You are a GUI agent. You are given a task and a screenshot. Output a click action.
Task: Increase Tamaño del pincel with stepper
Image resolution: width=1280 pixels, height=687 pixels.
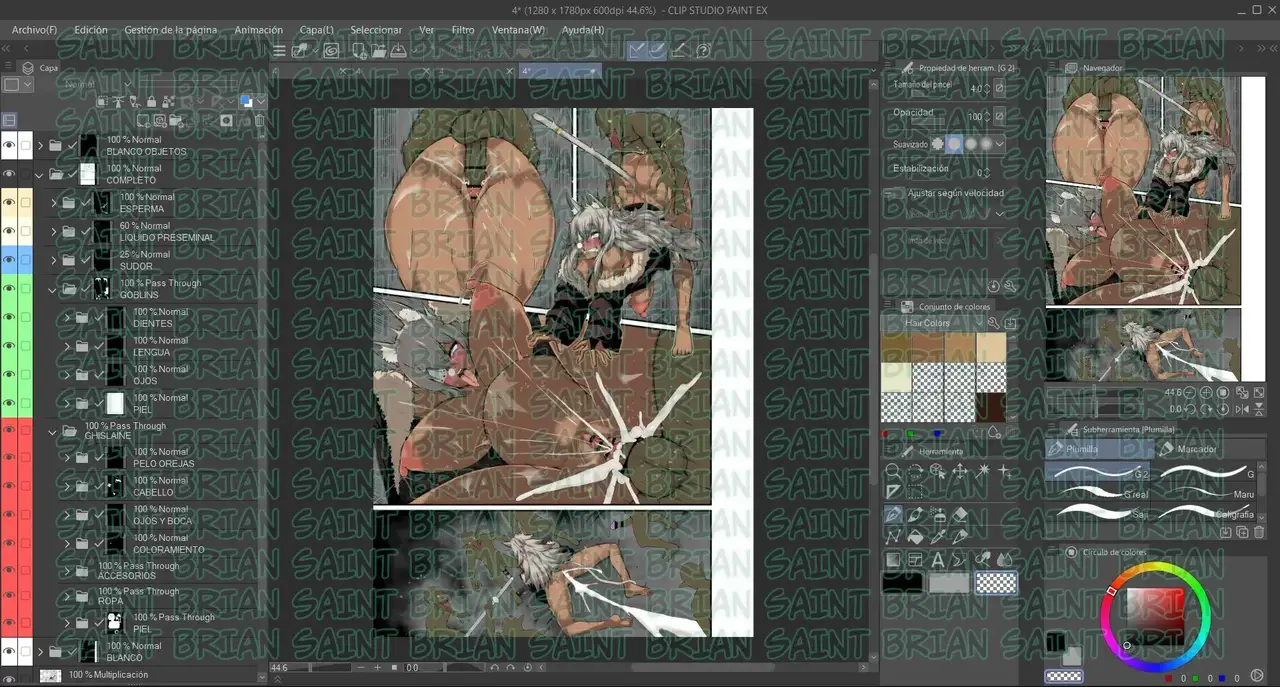987,84
